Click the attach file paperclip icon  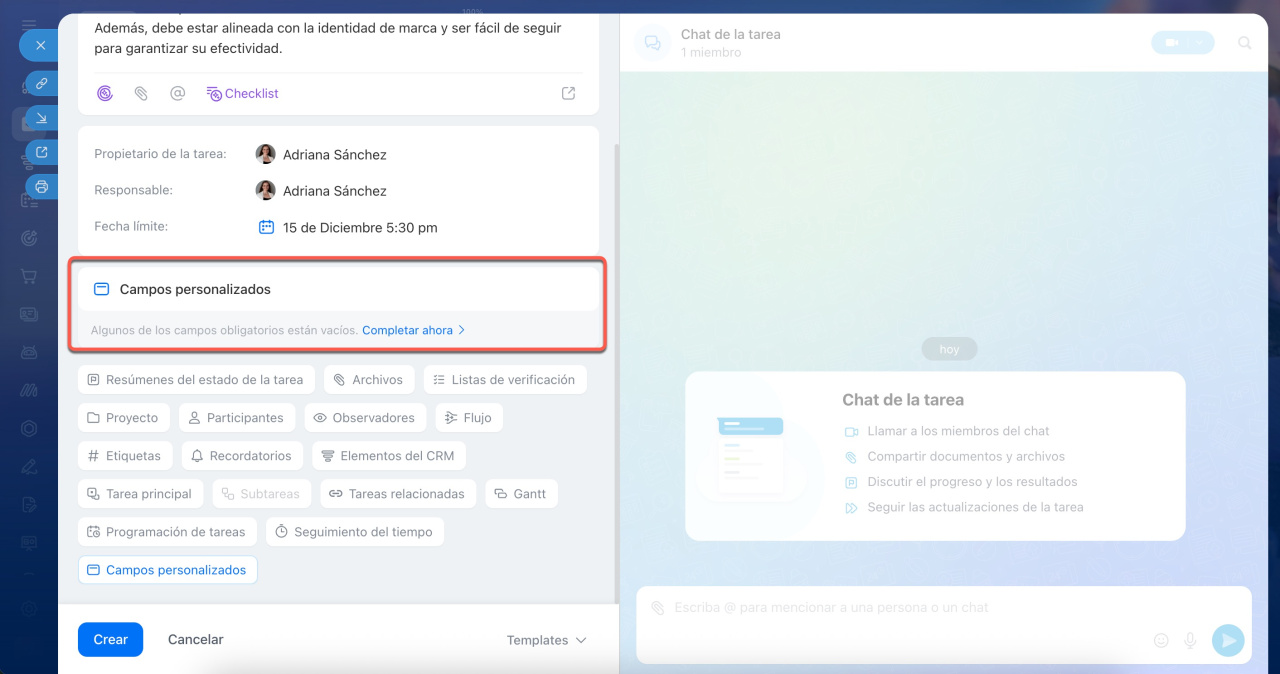[141, 93]
